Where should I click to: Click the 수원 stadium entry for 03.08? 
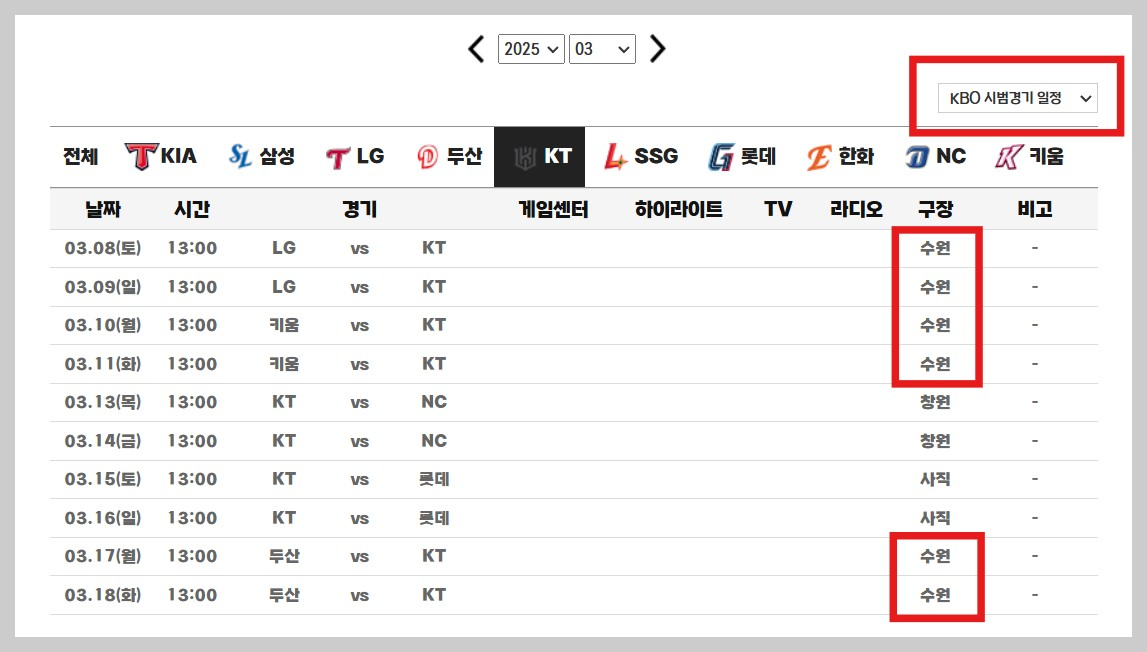click(x=935, y=248)
